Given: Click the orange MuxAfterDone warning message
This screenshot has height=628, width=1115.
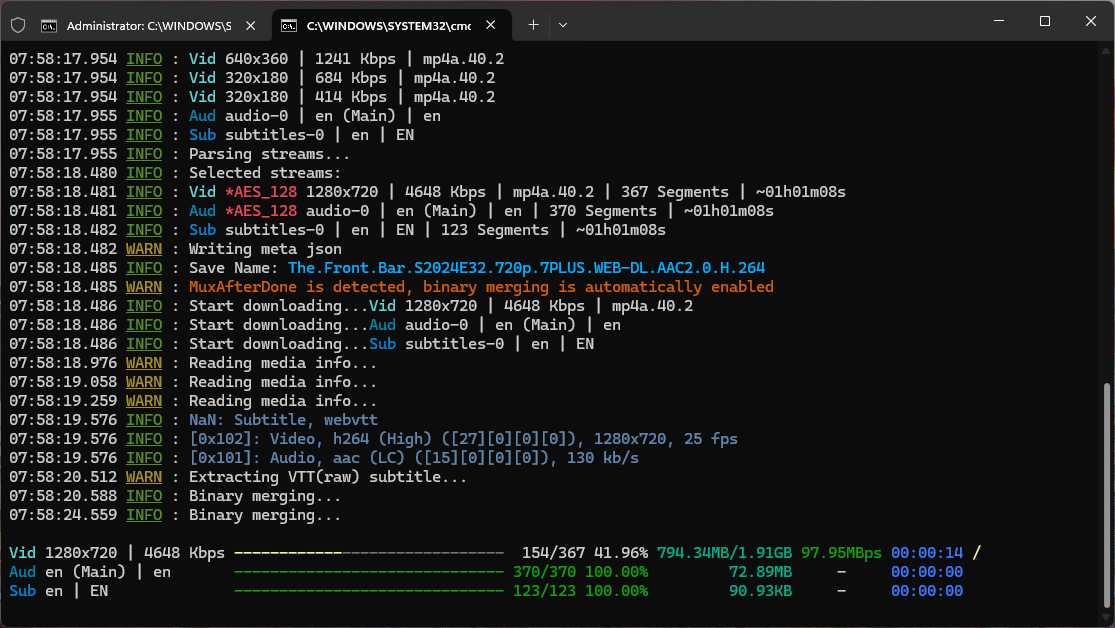Looking at the screenshot, I should tap(481, 287).
